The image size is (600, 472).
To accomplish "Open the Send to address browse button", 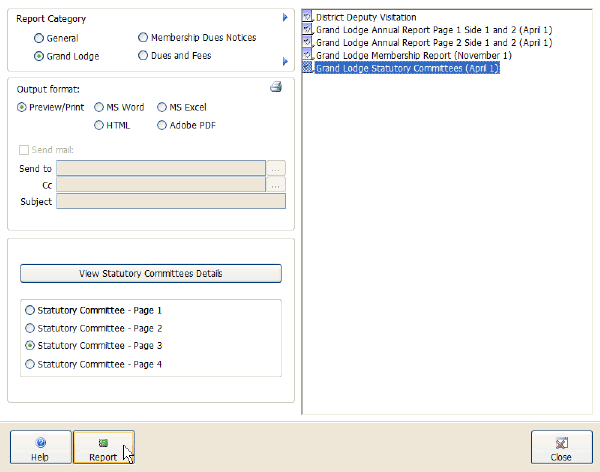I will 277,168.
